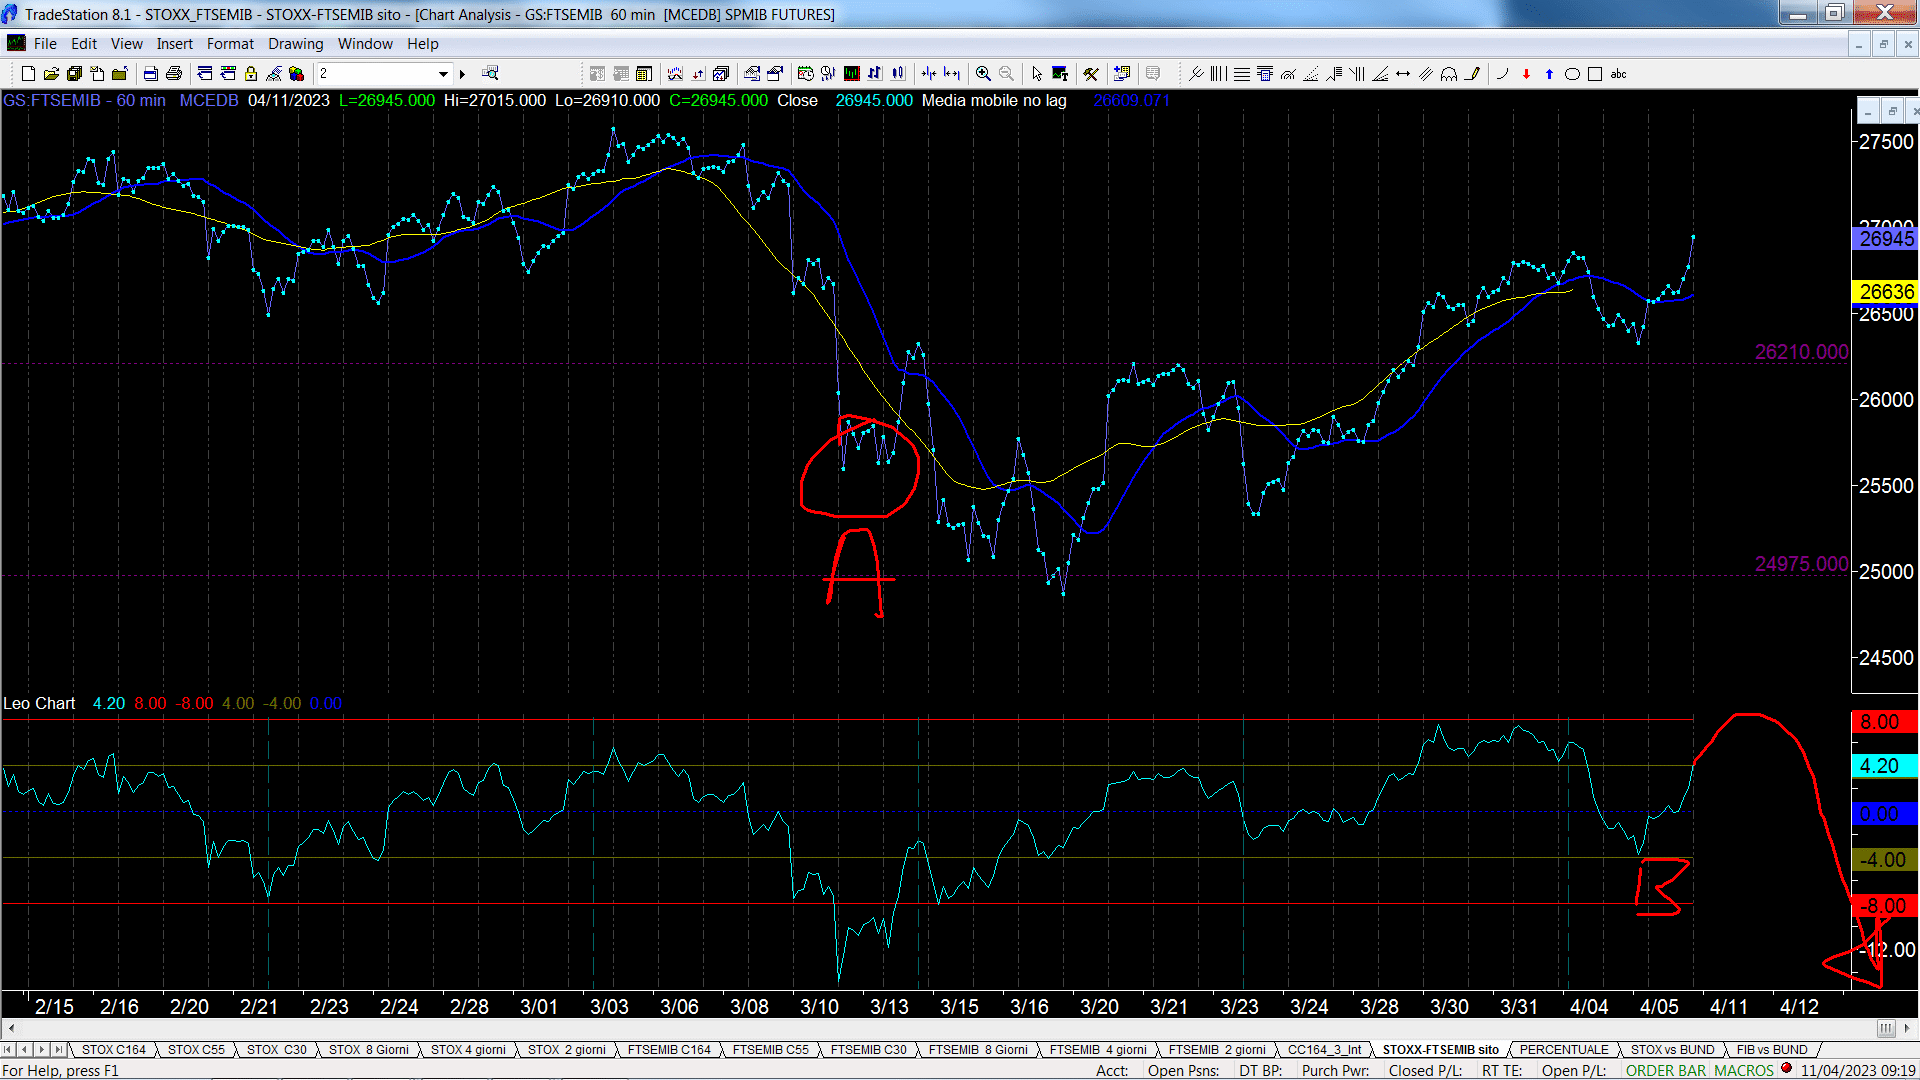1920x1080 pixels.
Task: Open the toolbar combo box dropdown arrow
Action: 443,74
